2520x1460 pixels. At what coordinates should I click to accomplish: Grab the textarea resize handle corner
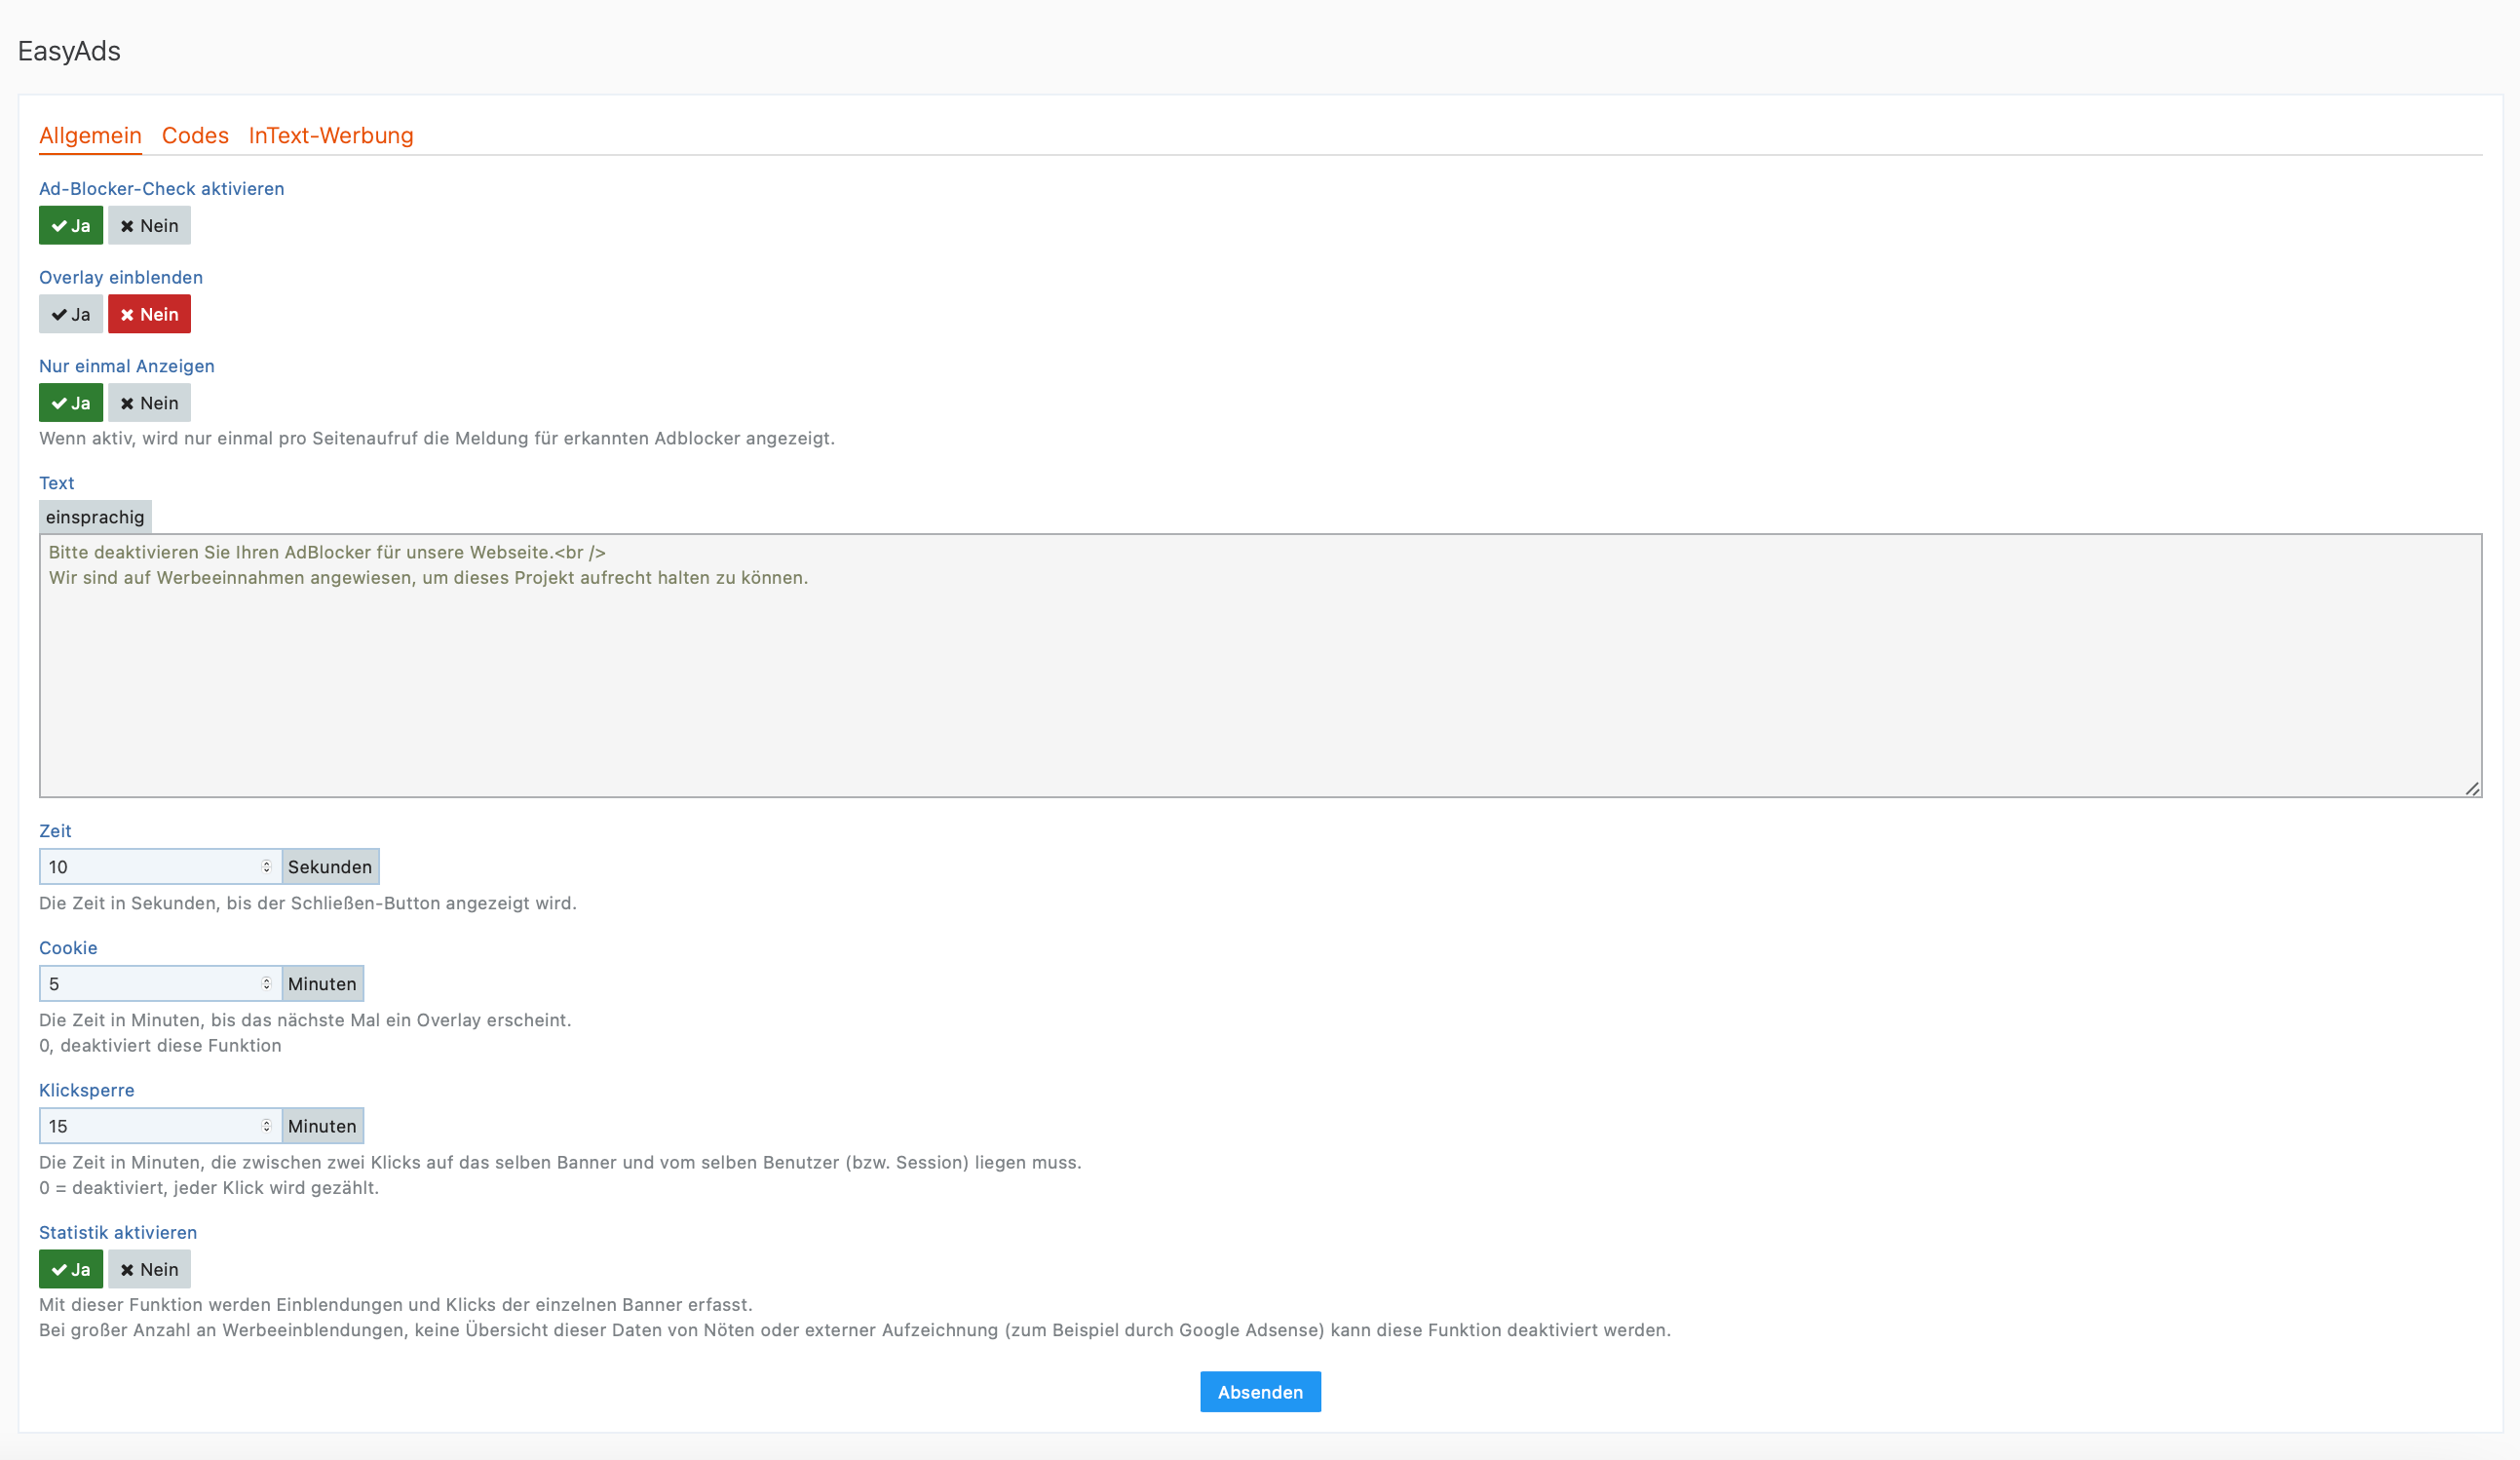click(x=2472, y=789)
